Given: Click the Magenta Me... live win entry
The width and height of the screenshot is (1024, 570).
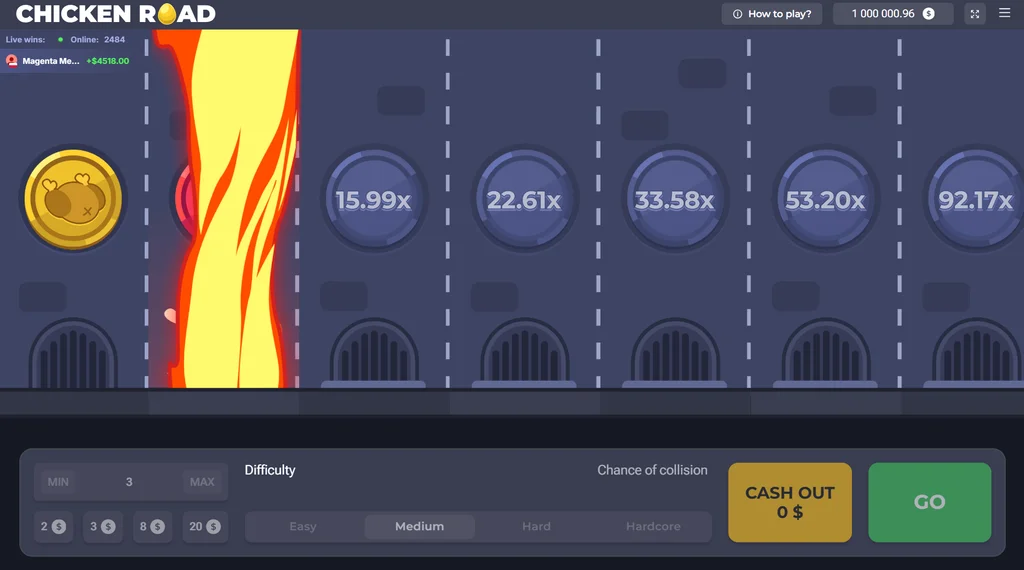Looking at the screenshot, I should coord(68,61).
